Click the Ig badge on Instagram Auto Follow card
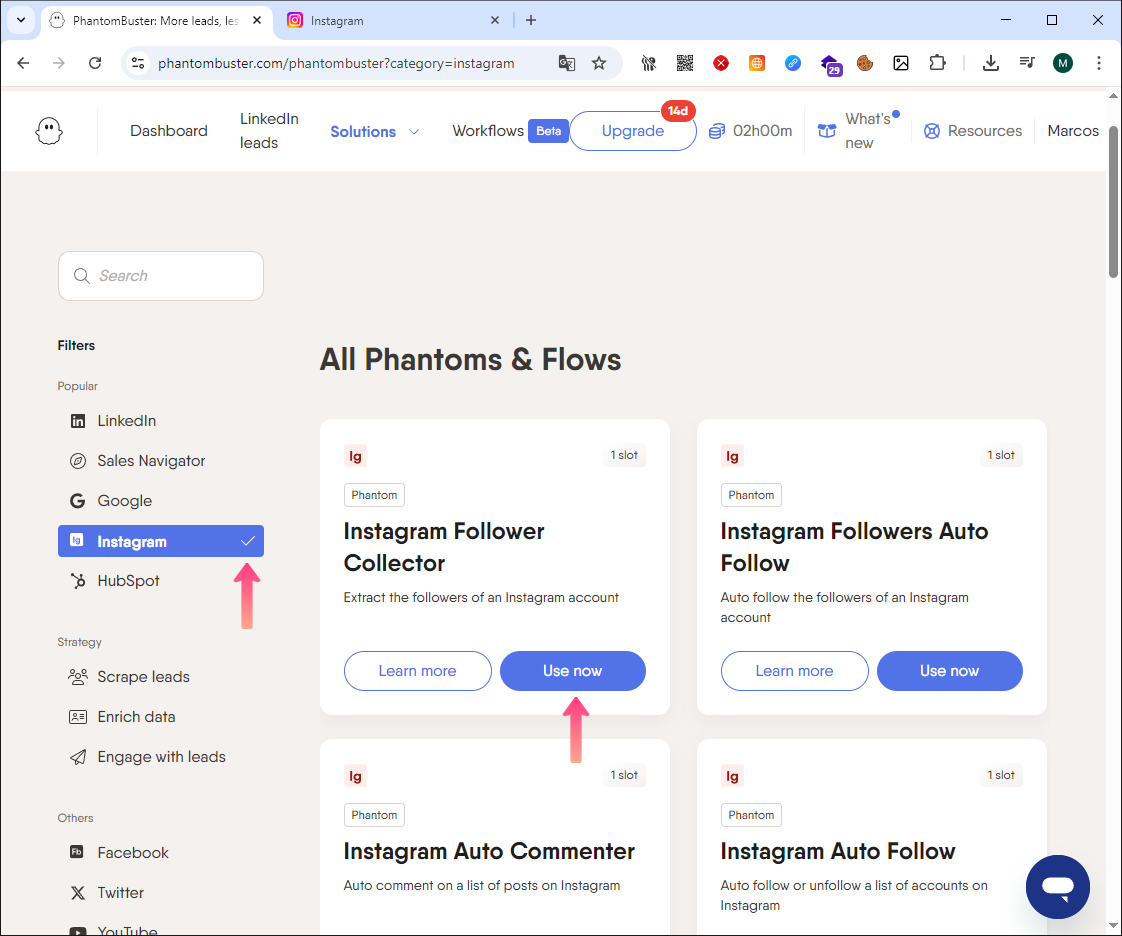Image resolution: width=1122 pixels, height=936 pixels. pos(732,776)
